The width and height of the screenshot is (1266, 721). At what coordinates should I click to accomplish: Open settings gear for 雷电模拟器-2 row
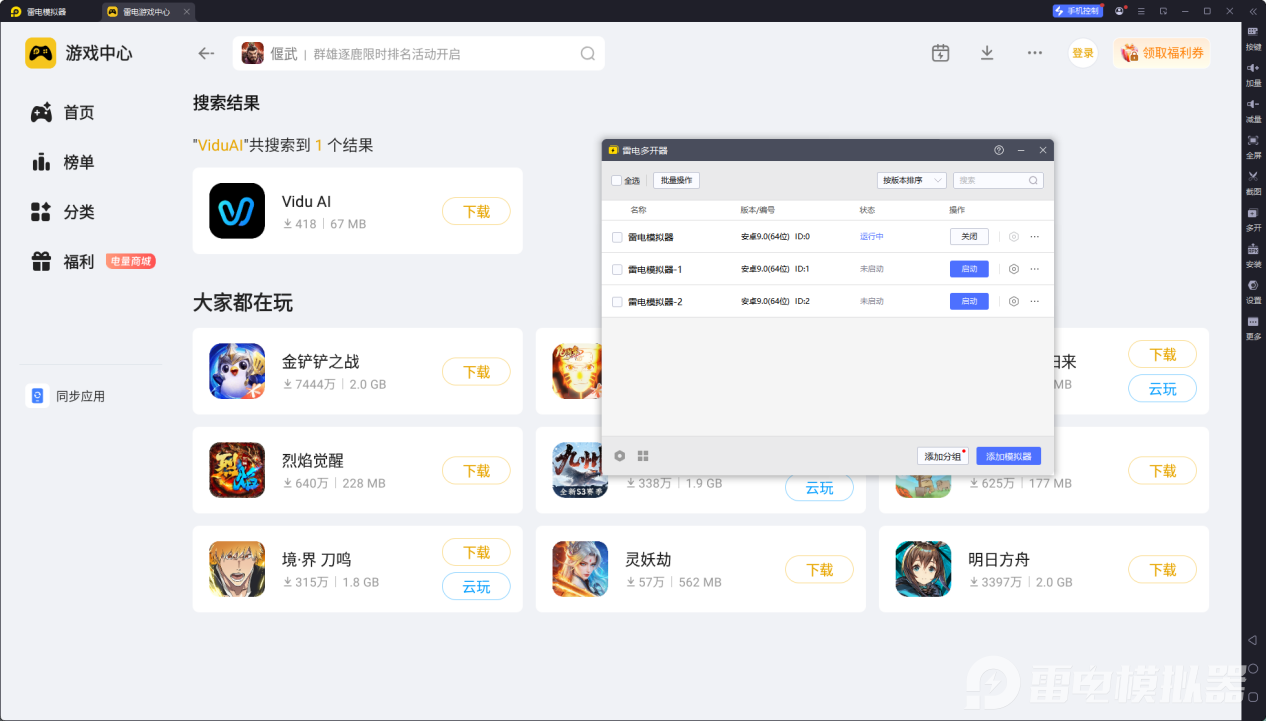pyautogui.click(x=1014, y=301)
